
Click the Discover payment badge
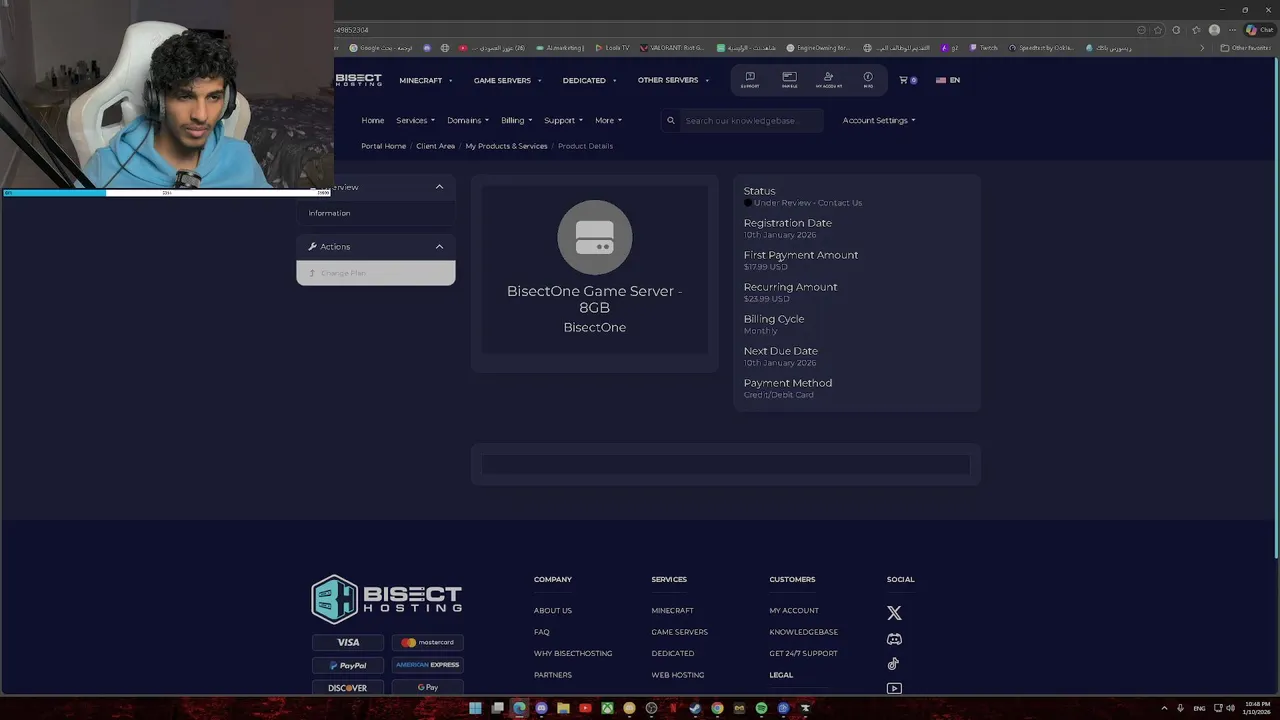tap(348, 688)
